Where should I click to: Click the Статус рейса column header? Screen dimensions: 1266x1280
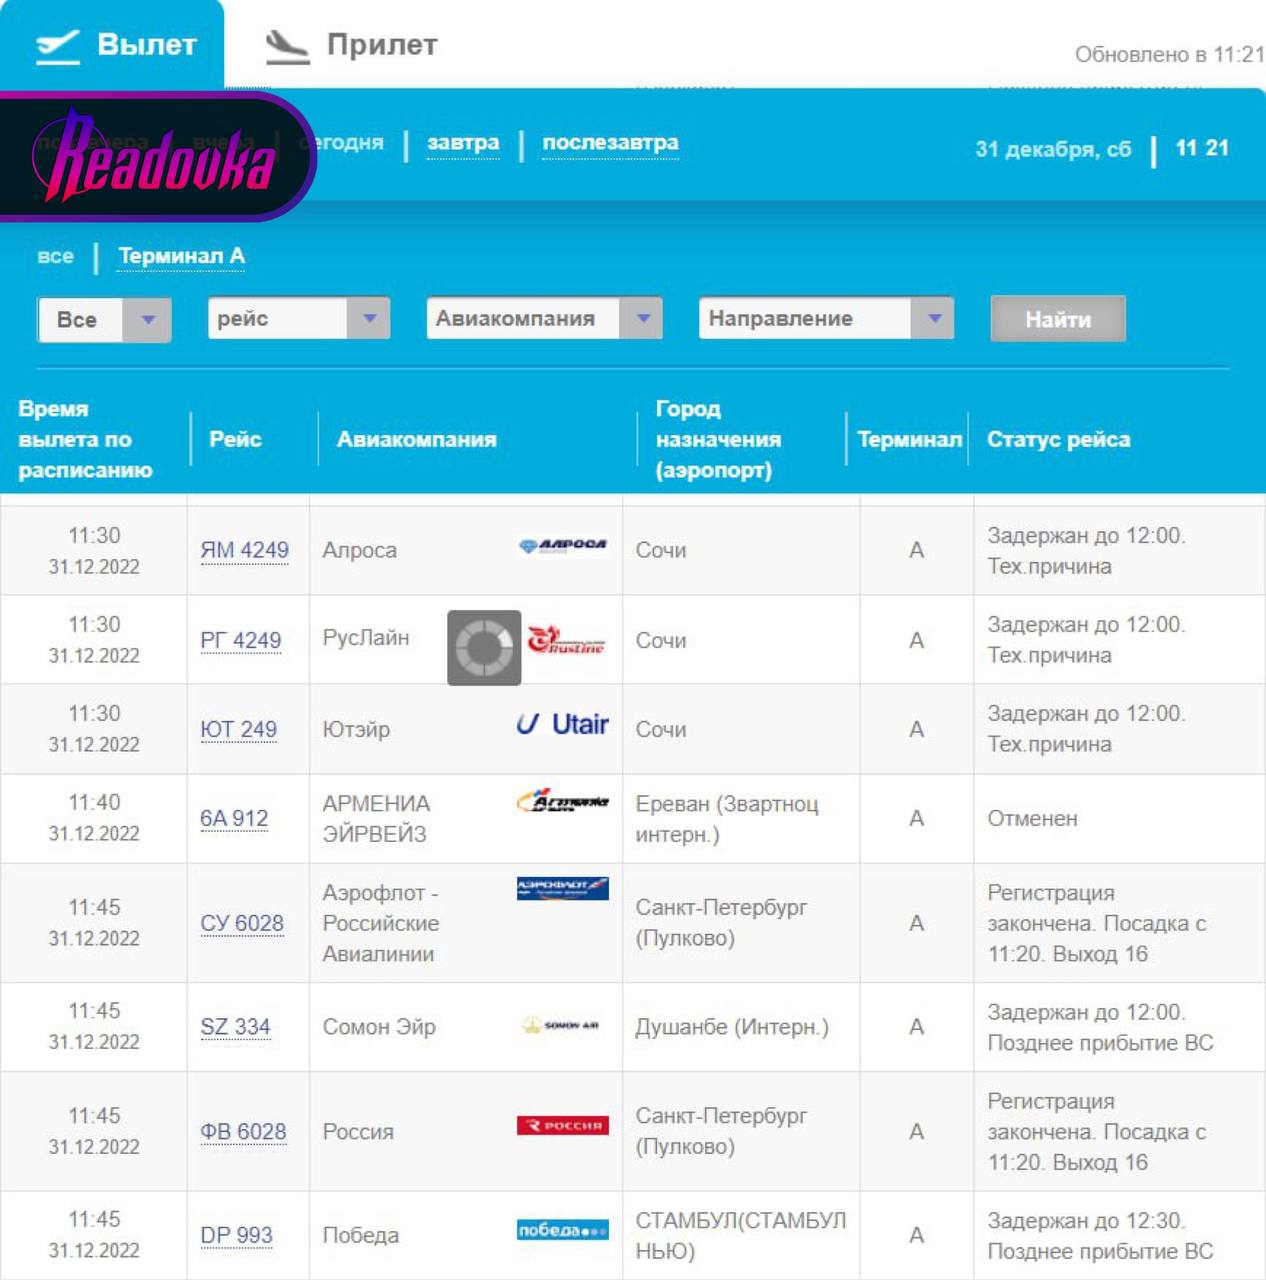1058,439
